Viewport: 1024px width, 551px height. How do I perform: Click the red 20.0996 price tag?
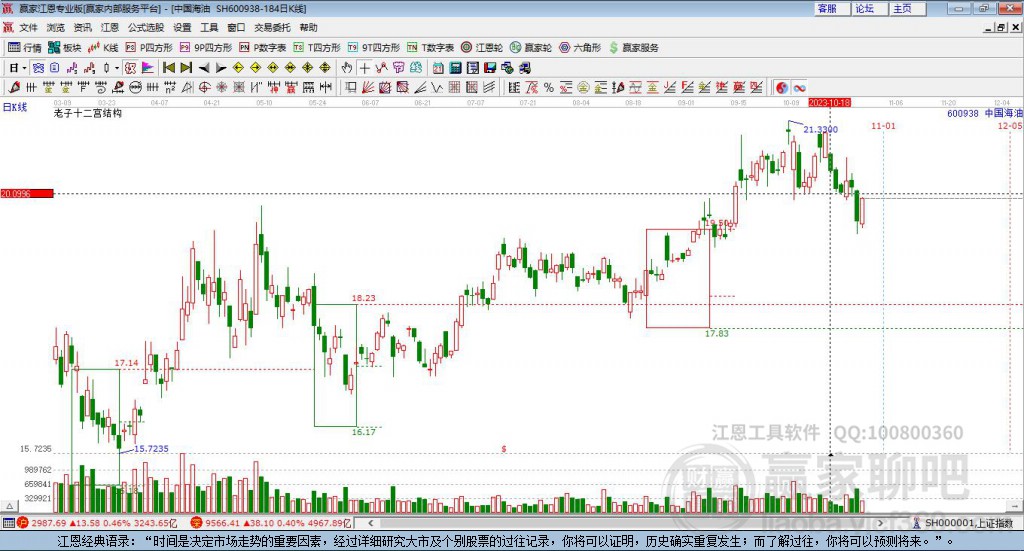[27, 193]
